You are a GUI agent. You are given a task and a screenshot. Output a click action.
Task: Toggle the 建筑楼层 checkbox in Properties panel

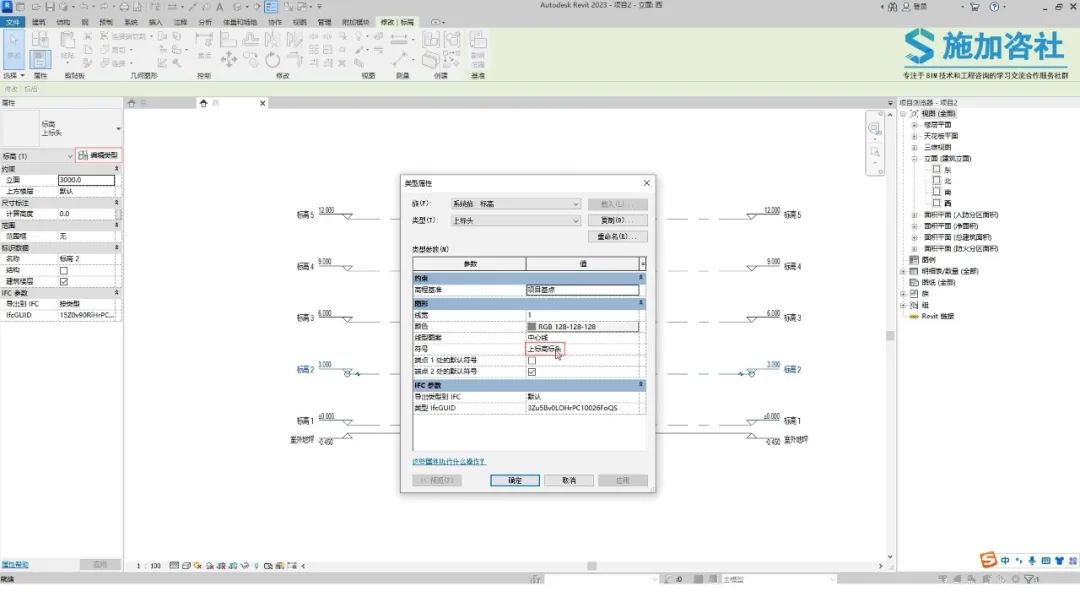64,282
